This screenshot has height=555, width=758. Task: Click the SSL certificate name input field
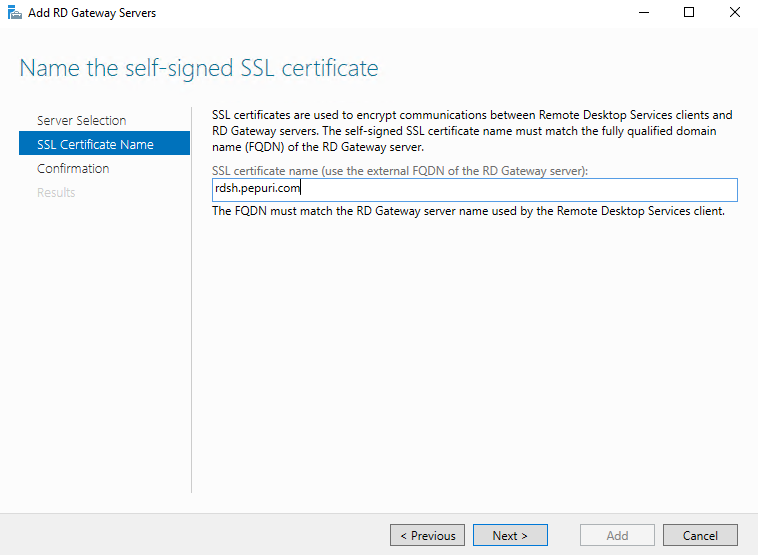(x=475, y=190)
